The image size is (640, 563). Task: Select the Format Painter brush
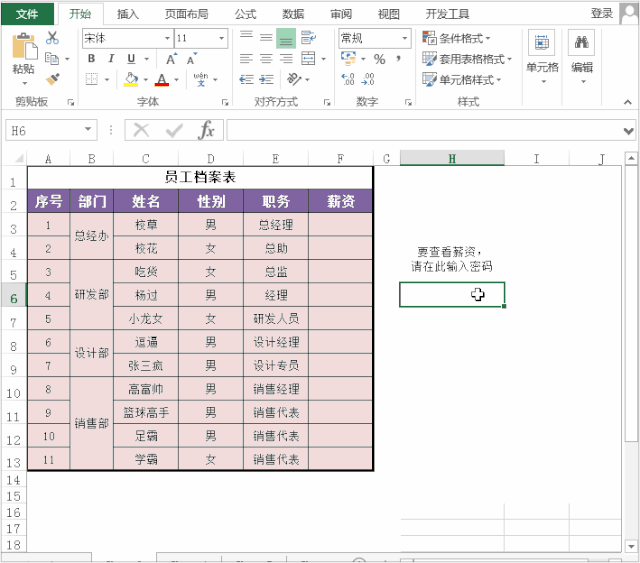pyautogui.click(x=53, y=79)
